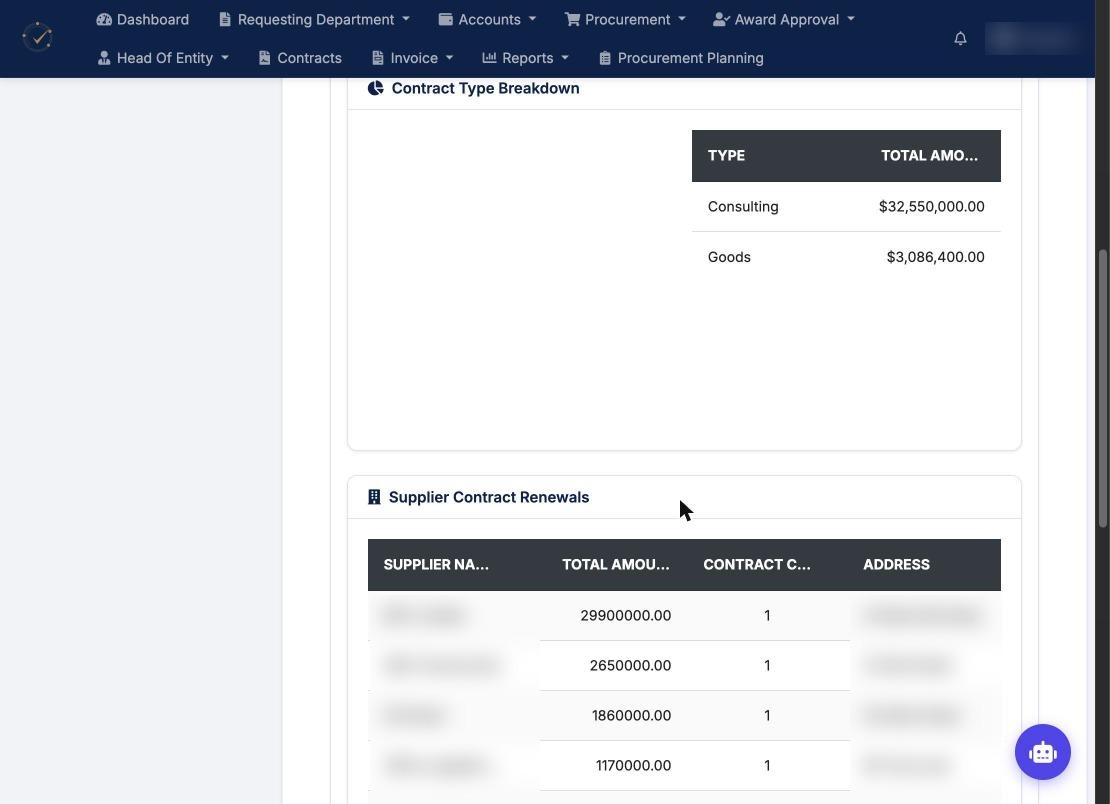The image size is (1110, 804).
Task: Click the Contract Type Breakdown pie icon
Action: coord(376,88)
